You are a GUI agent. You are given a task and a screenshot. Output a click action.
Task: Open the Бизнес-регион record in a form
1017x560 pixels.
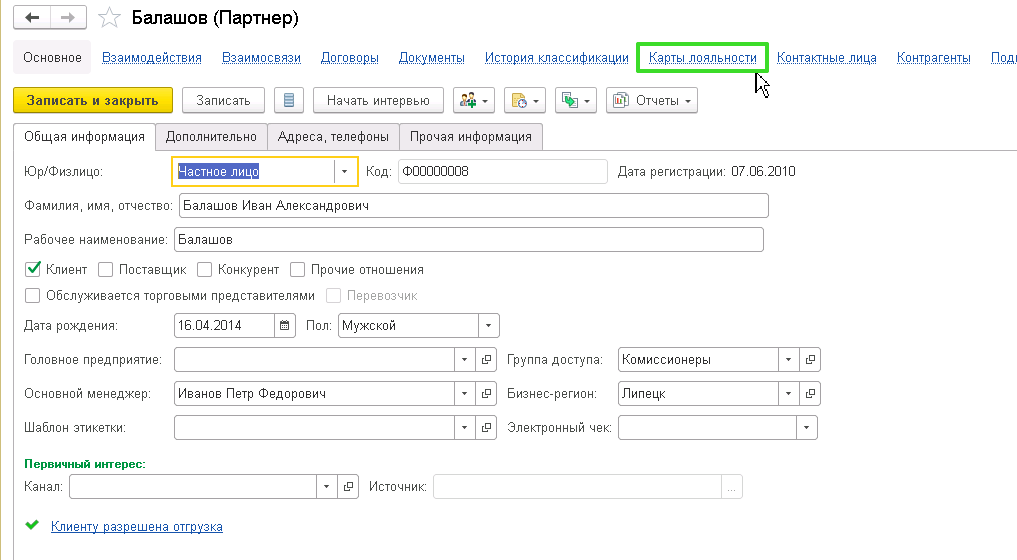[x=810, y=393]
